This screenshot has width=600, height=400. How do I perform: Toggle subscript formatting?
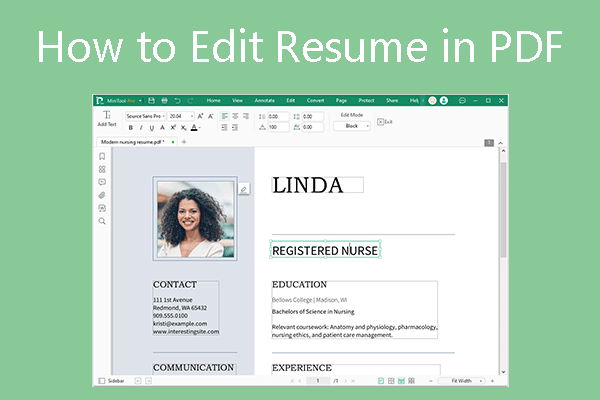(184, 127)
